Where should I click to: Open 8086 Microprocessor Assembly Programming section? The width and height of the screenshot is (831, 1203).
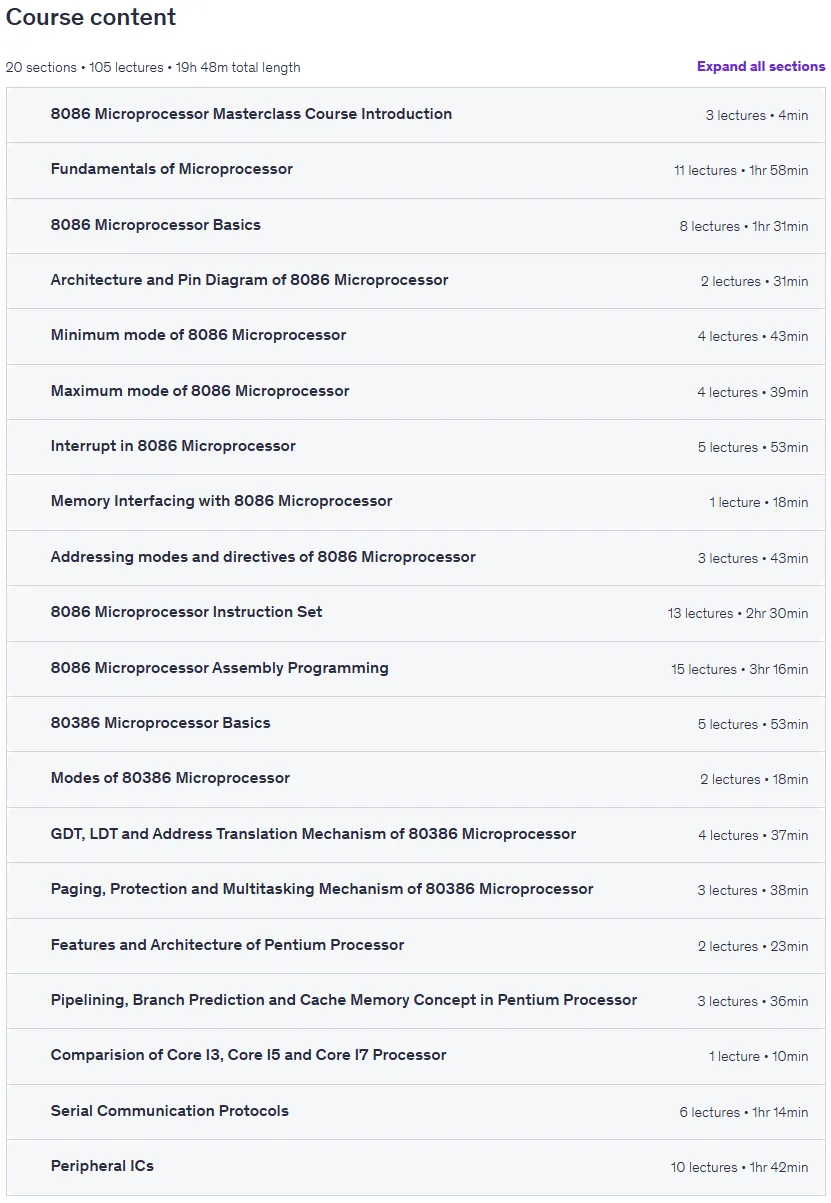point(416,669)
